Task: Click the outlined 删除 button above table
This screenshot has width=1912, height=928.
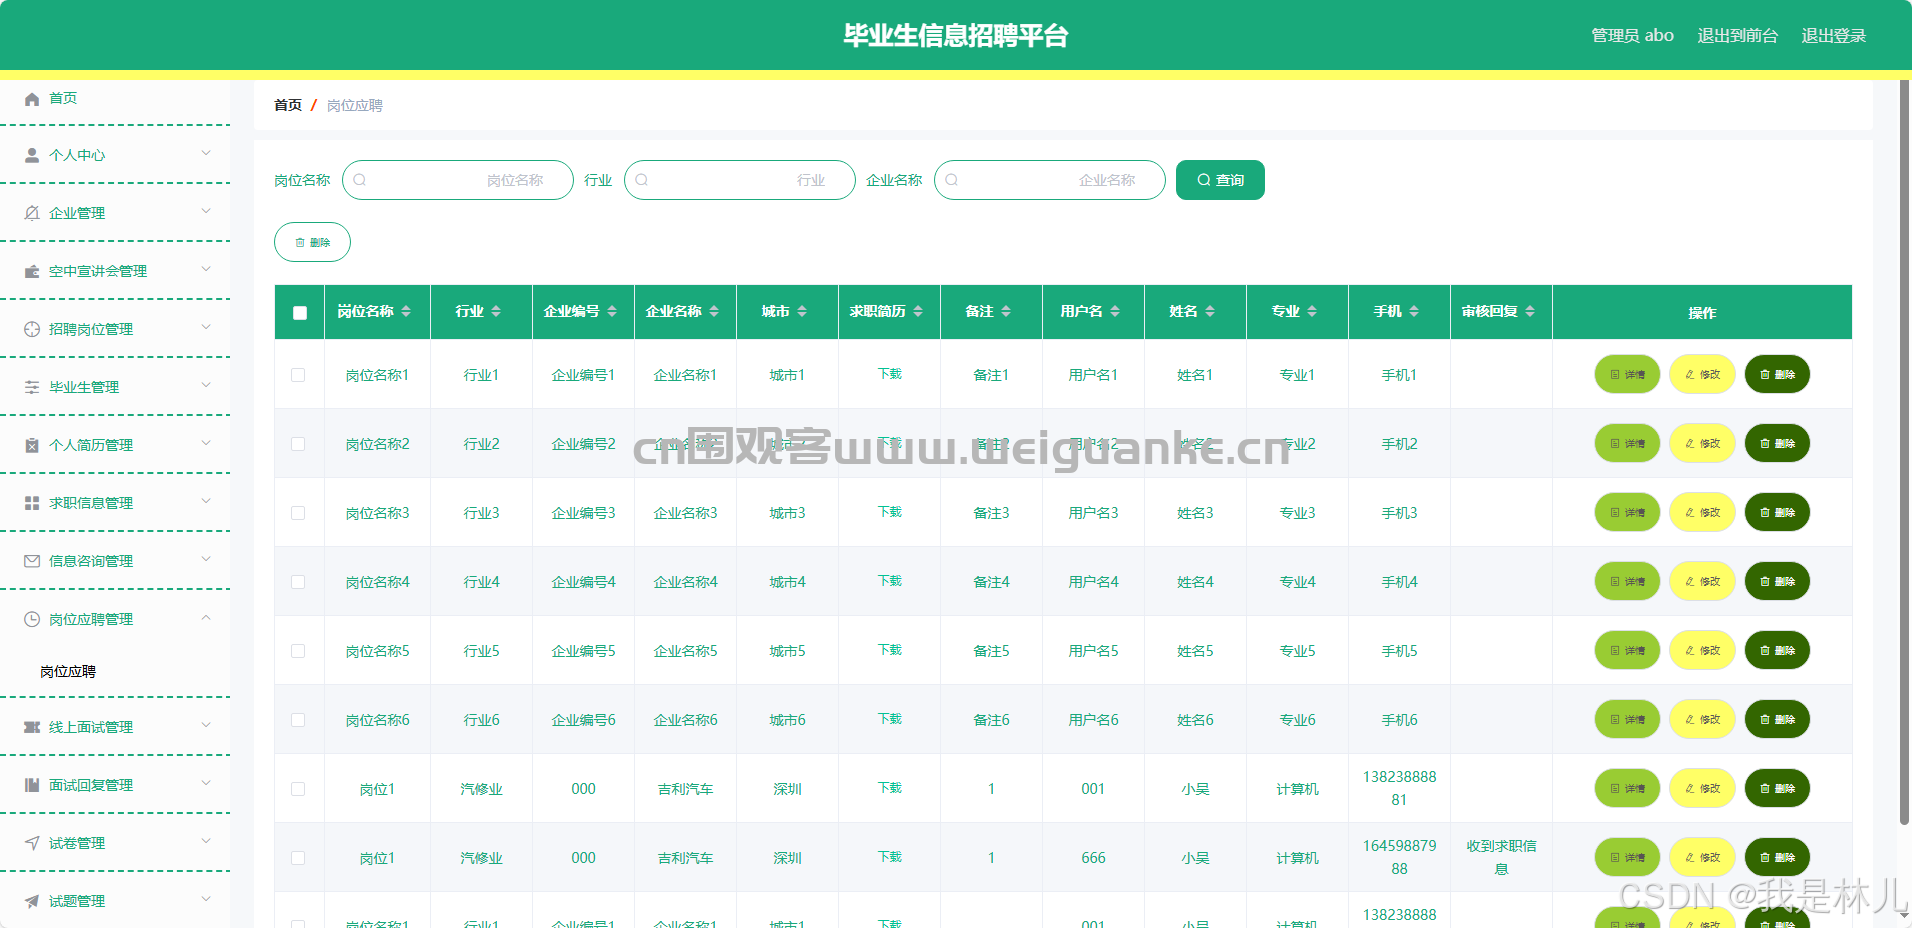Action: point(312,242)
